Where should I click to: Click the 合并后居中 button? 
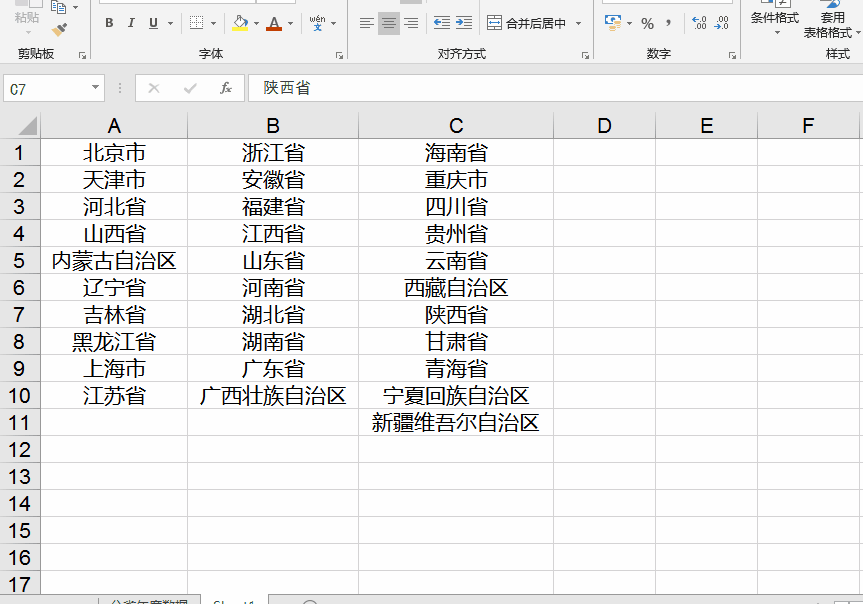pyautogui.click(x=526, y=23)
